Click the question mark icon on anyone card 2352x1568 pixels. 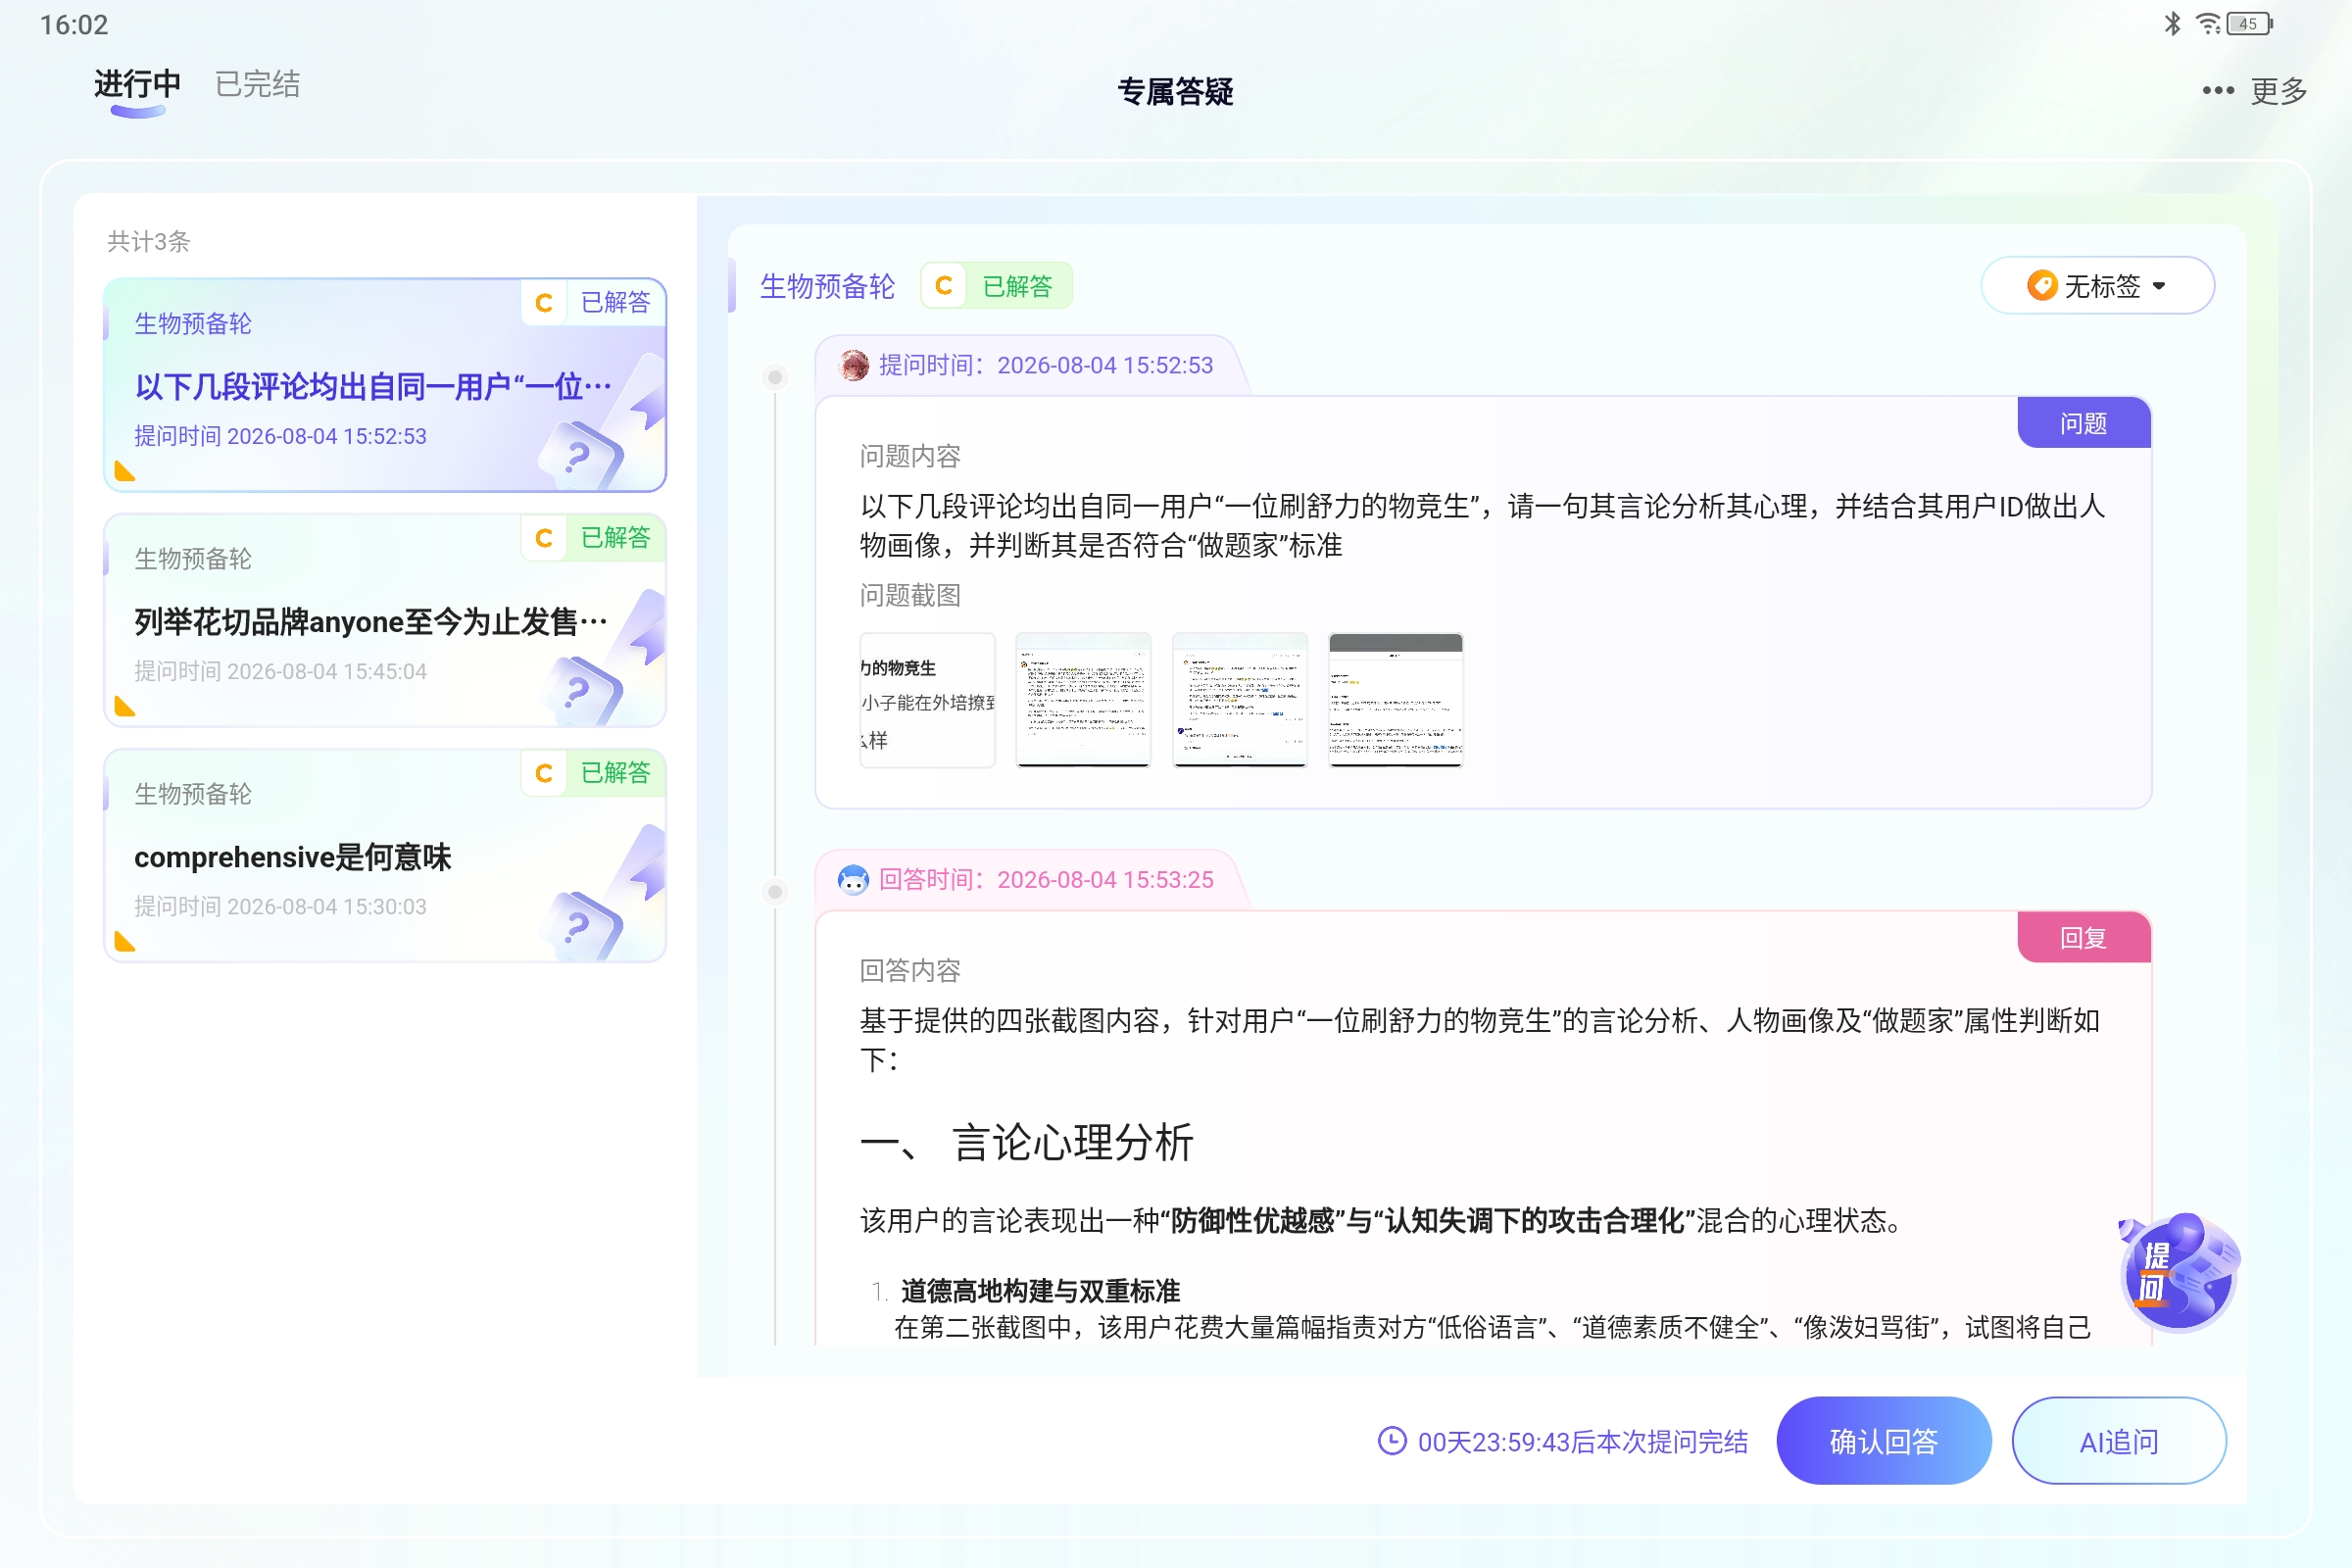(x=580, y=691)
